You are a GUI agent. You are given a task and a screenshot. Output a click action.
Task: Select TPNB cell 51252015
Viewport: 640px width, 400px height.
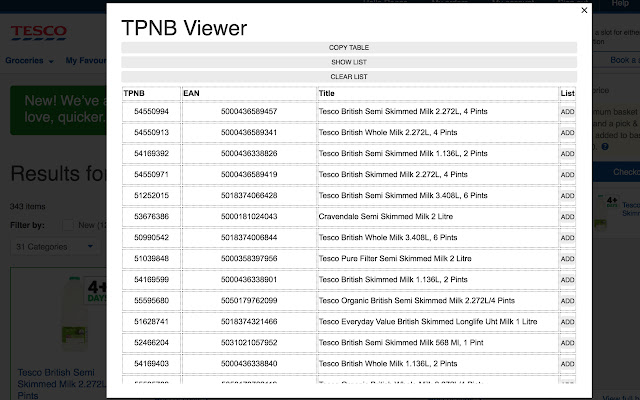[x=151, y=196]
